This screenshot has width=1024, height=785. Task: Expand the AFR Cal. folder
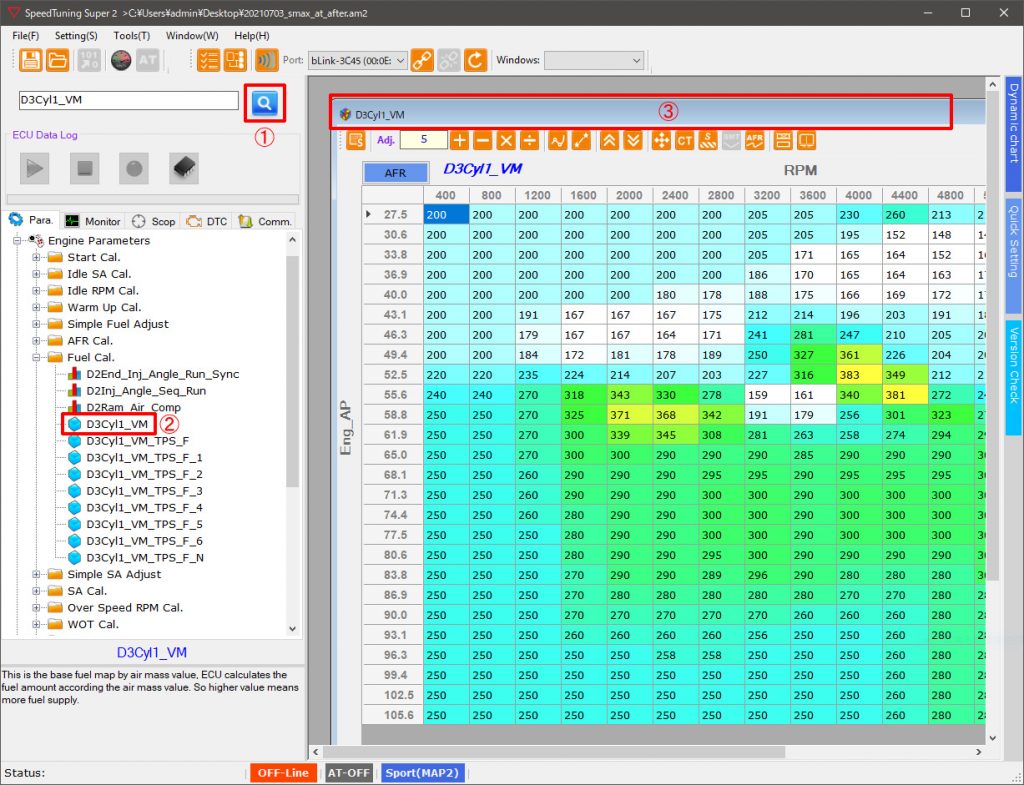37,341
